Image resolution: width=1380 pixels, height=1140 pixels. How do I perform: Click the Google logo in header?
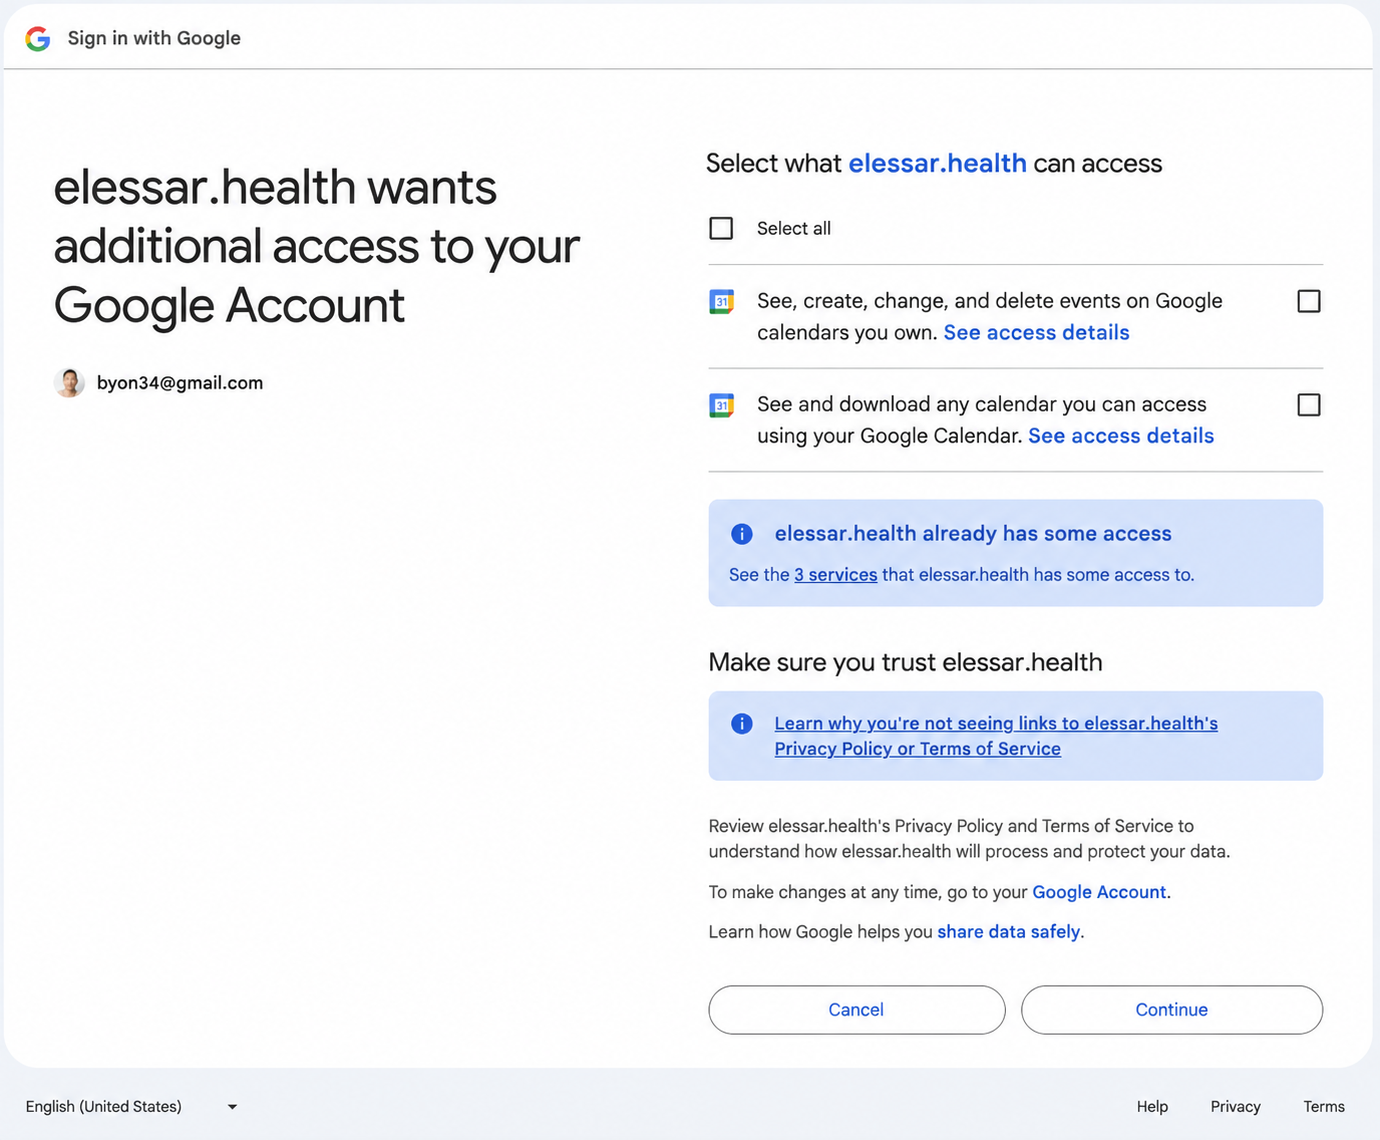click(38, 38)
